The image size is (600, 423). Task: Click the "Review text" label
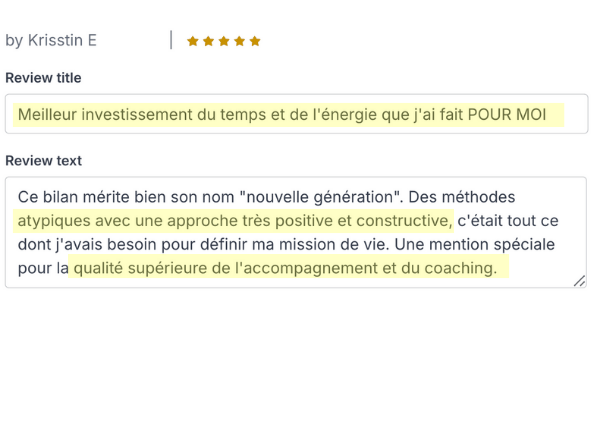point(43,161)
